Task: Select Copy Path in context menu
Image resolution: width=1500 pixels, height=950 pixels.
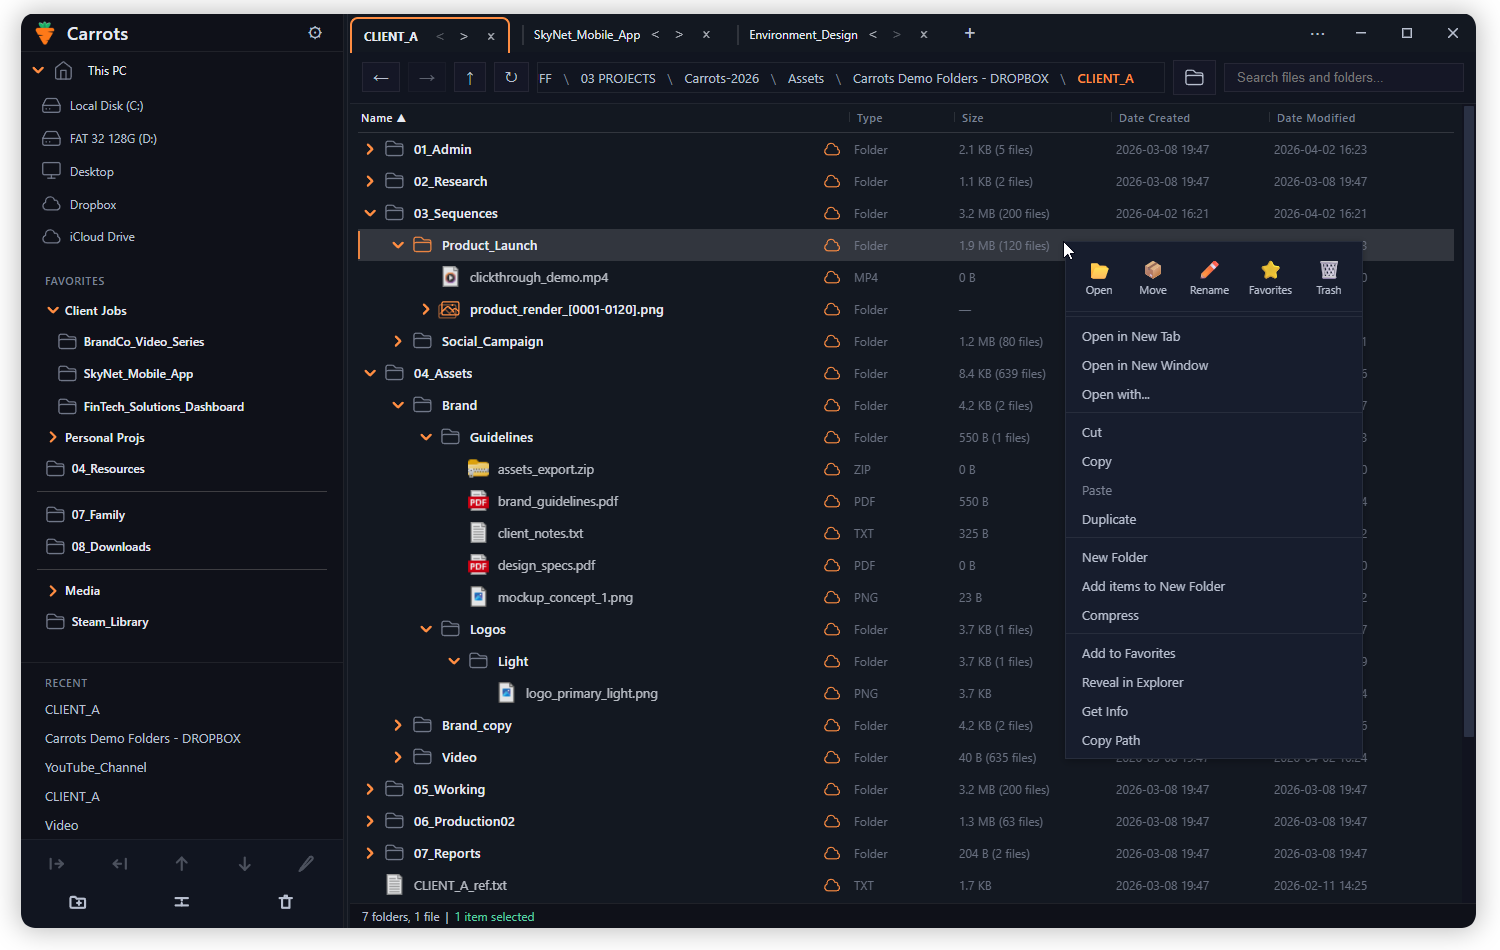Action: 1110,741
